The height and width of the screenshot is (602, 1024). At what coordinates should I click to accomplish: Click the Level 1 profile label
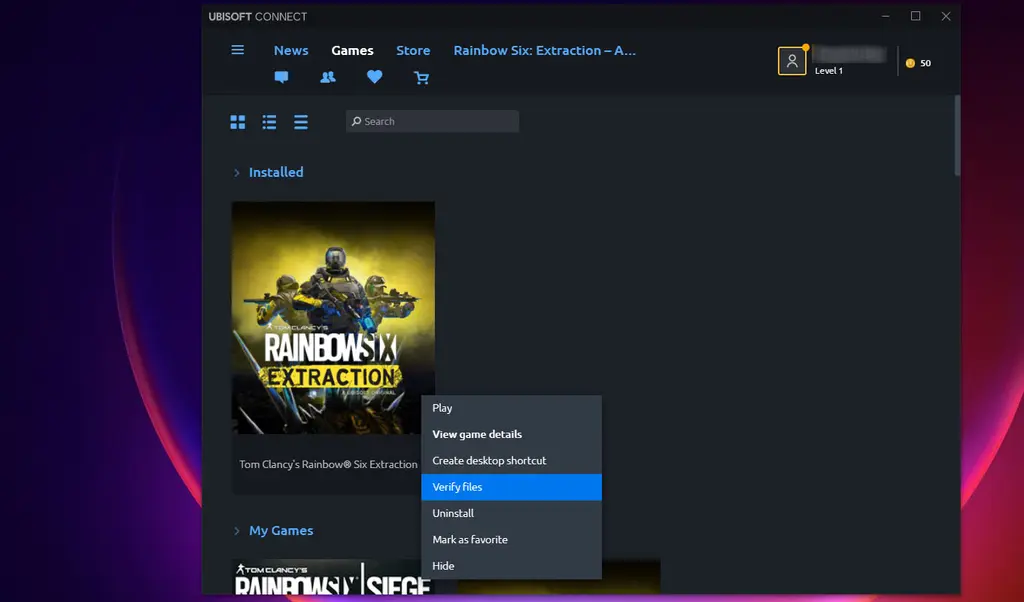tap(829, 71)
